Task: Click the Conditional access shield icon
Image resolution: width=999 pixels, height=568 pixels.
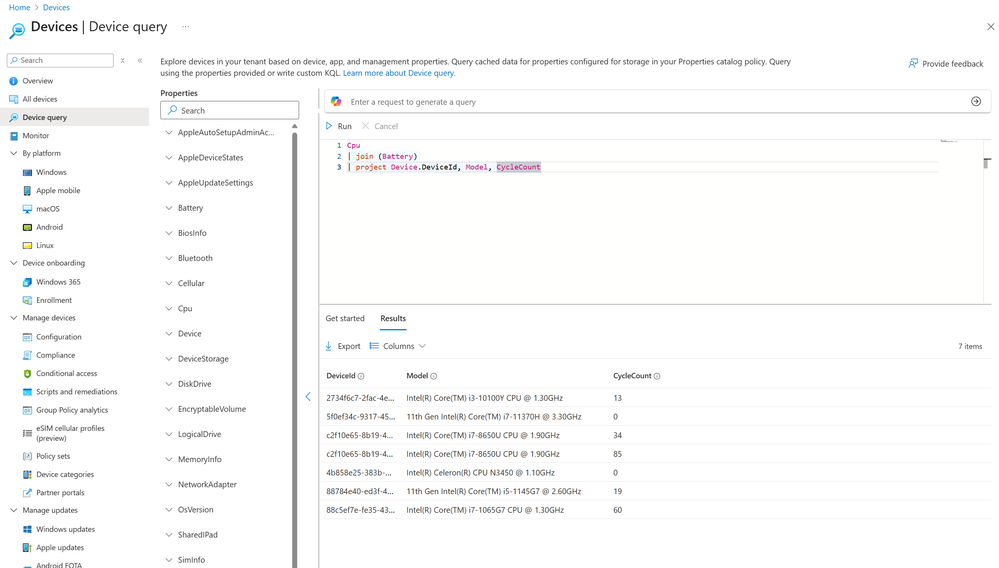Action: [27, 374]
